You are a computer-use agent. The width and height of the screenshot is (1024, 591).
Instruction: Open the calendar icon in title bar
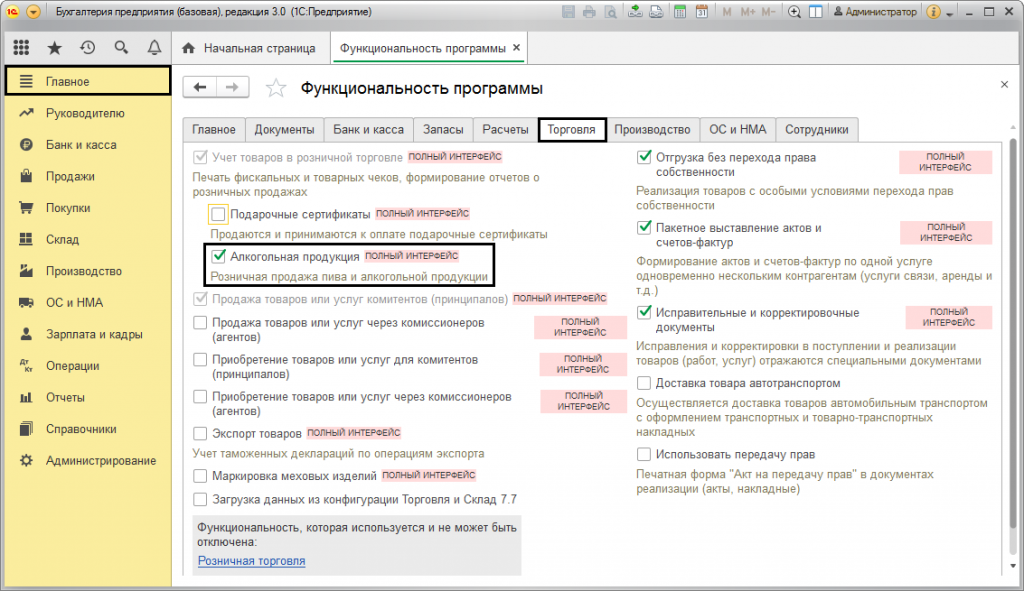click(x=701, y=12)
